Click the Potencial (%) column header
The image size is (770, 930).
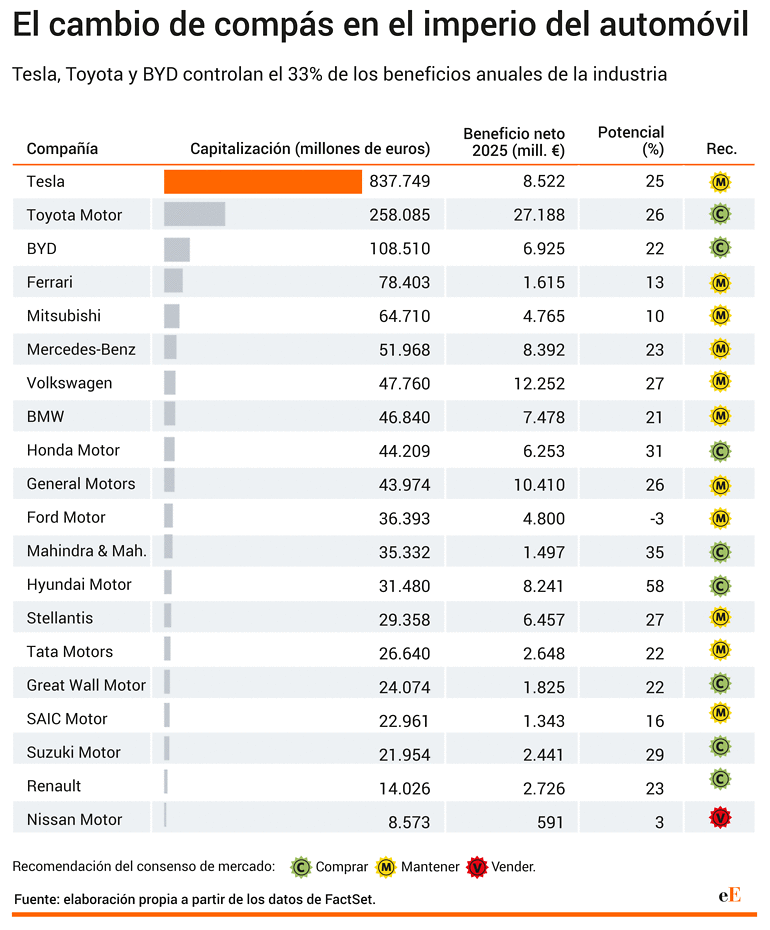631,141
